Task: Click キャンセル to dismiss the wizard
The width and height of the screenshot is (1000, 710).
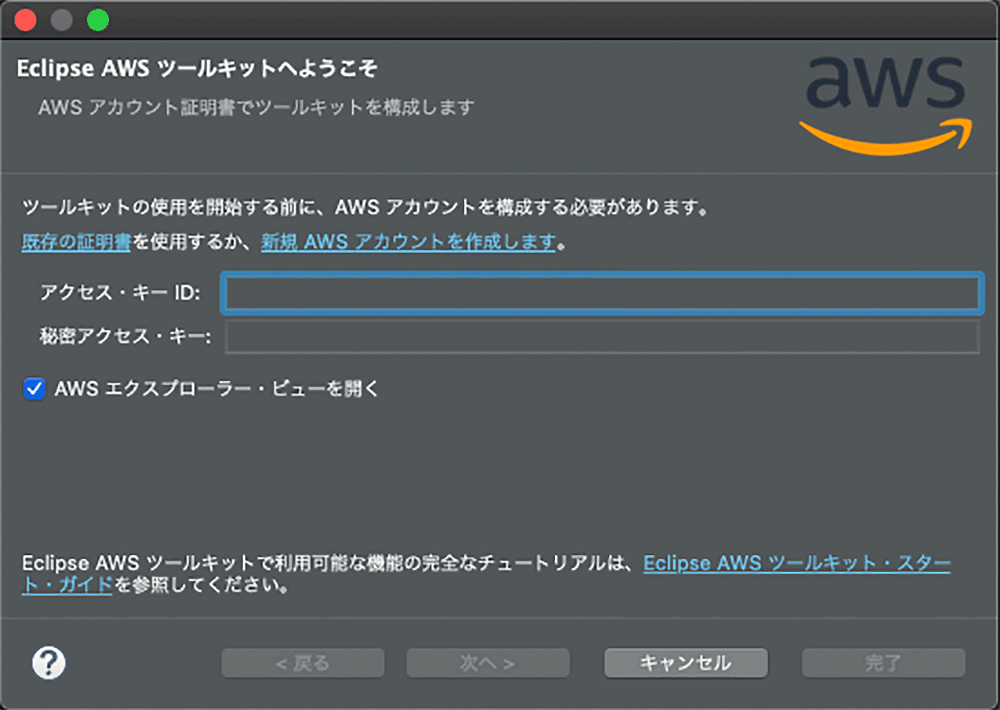Action: click(685, 662)
